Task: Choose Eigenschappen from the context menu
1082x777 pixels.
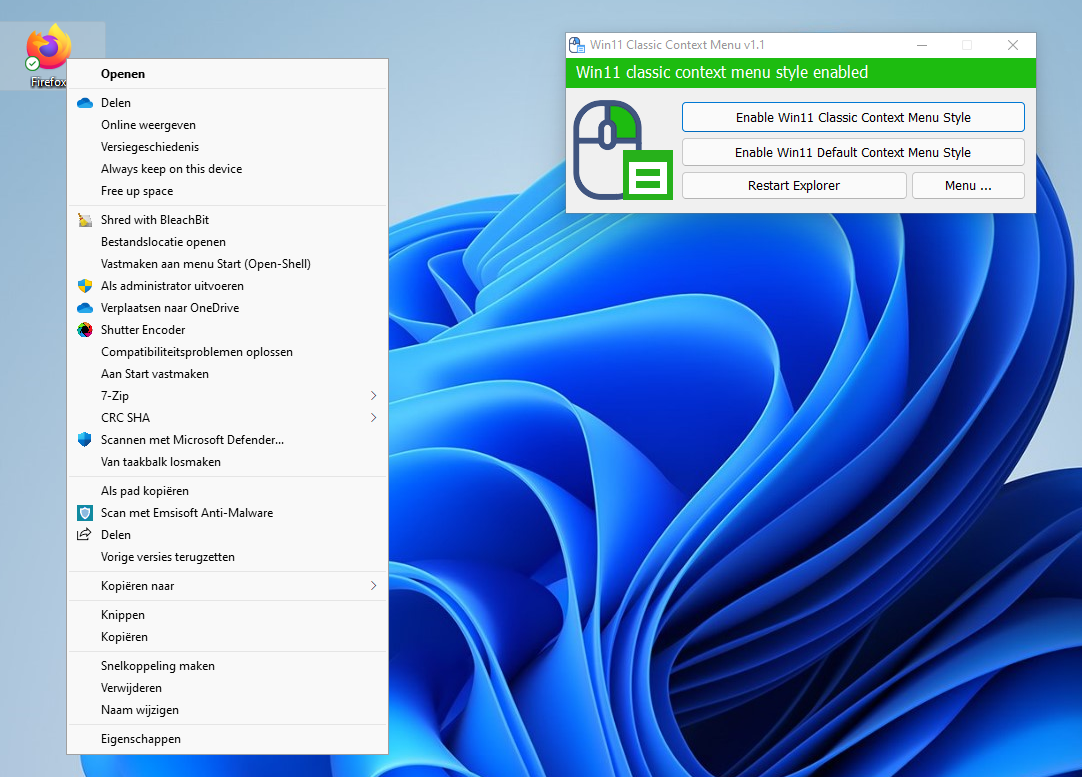Action: (141, 739)
